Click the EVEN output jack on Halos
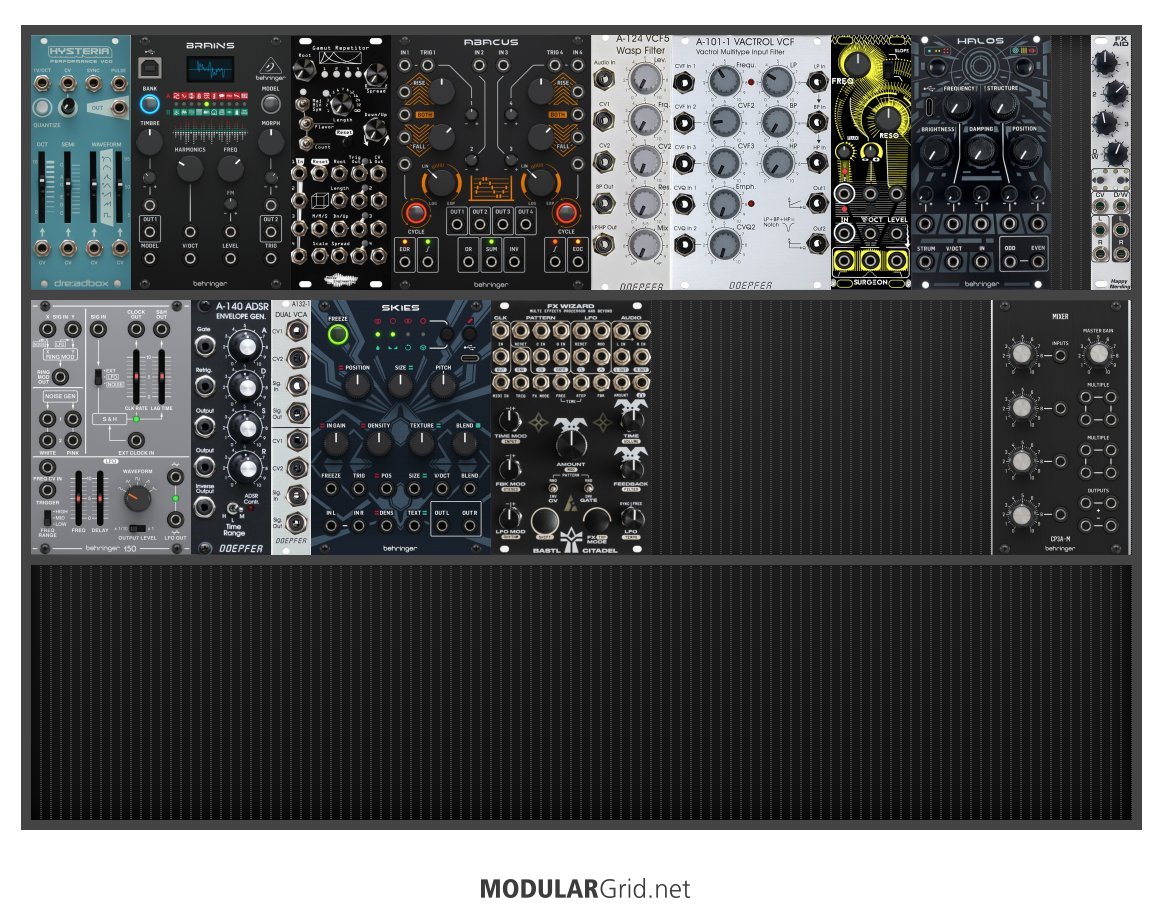Screen dimensions: 1172x910 [1037, 262]
